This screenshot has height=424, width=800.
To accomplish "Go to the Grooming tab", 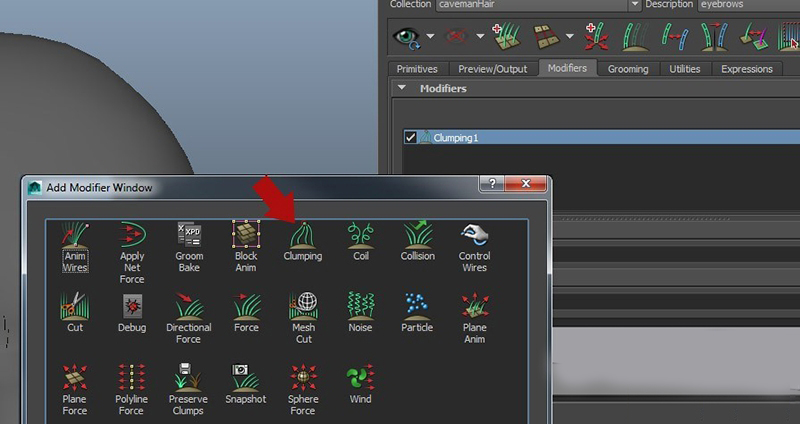I will coord(628,69).
